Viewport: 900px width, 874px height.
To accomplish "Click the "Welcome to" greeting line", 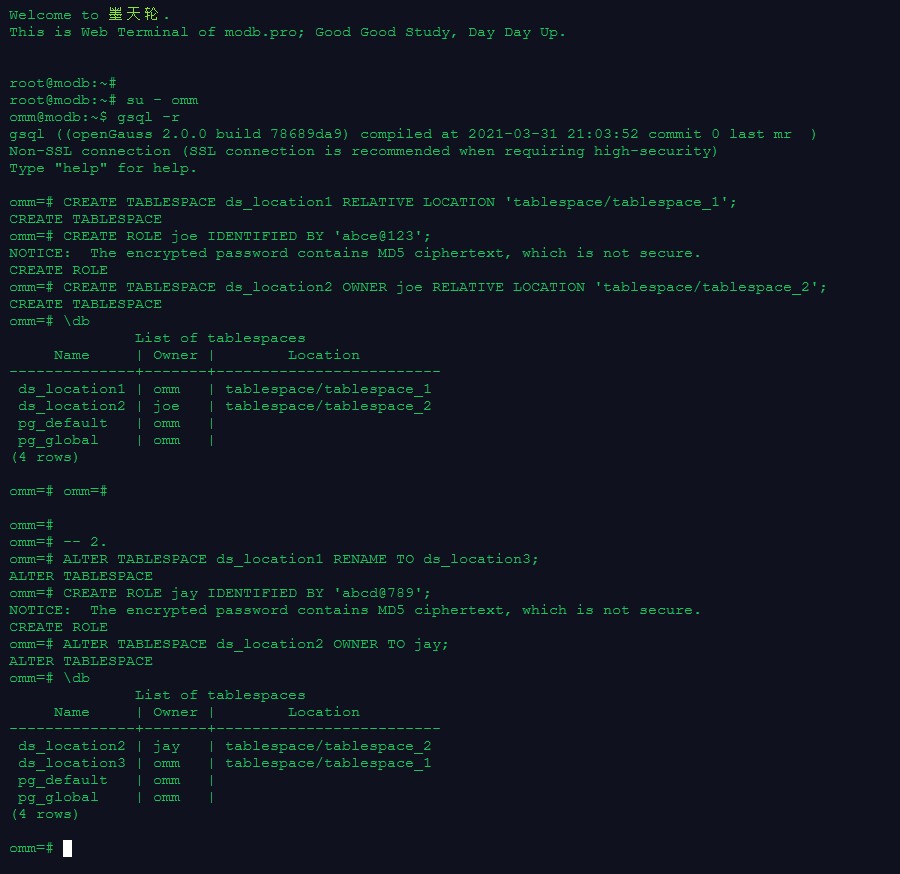I will pos(88,14).
